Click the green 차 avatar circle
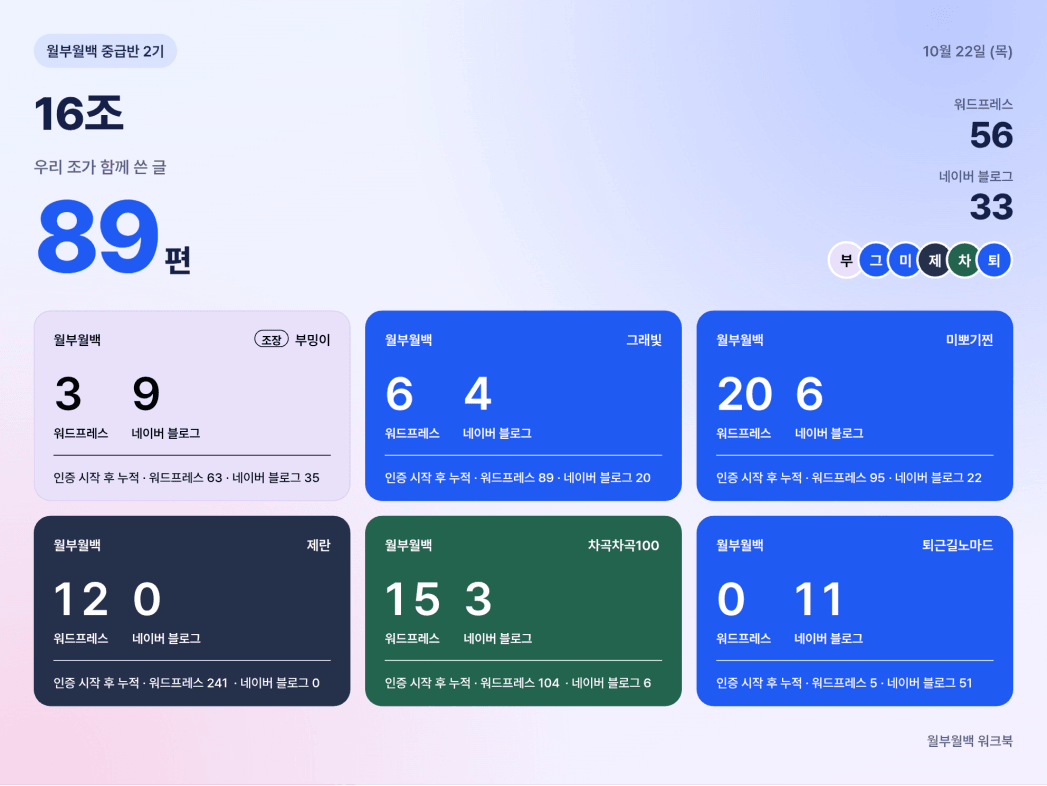The height and width of the screenshot is (786, 1047). coord(964,260)
